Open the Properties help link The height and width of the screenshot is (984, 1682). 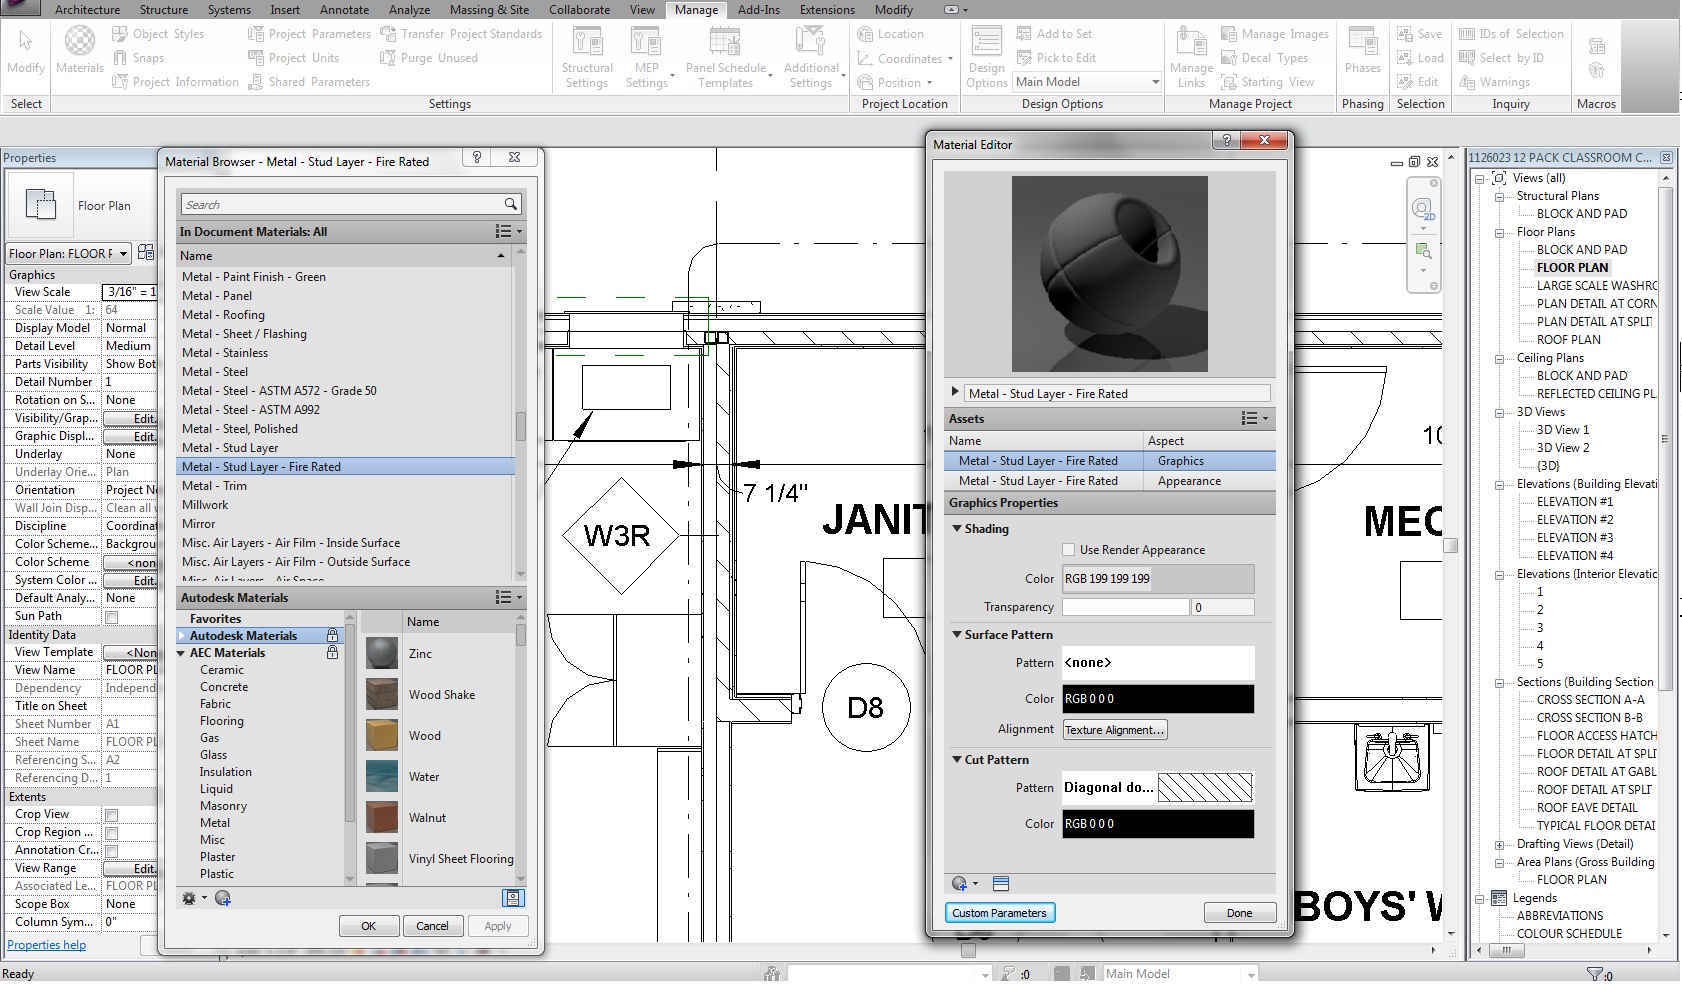coord(46,945)
